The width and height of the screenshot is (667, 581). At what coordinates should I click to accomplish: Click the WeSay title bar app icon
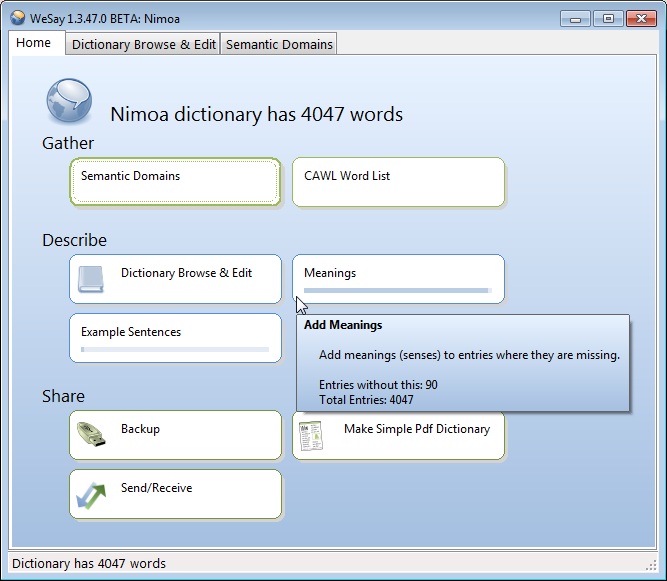17,18
